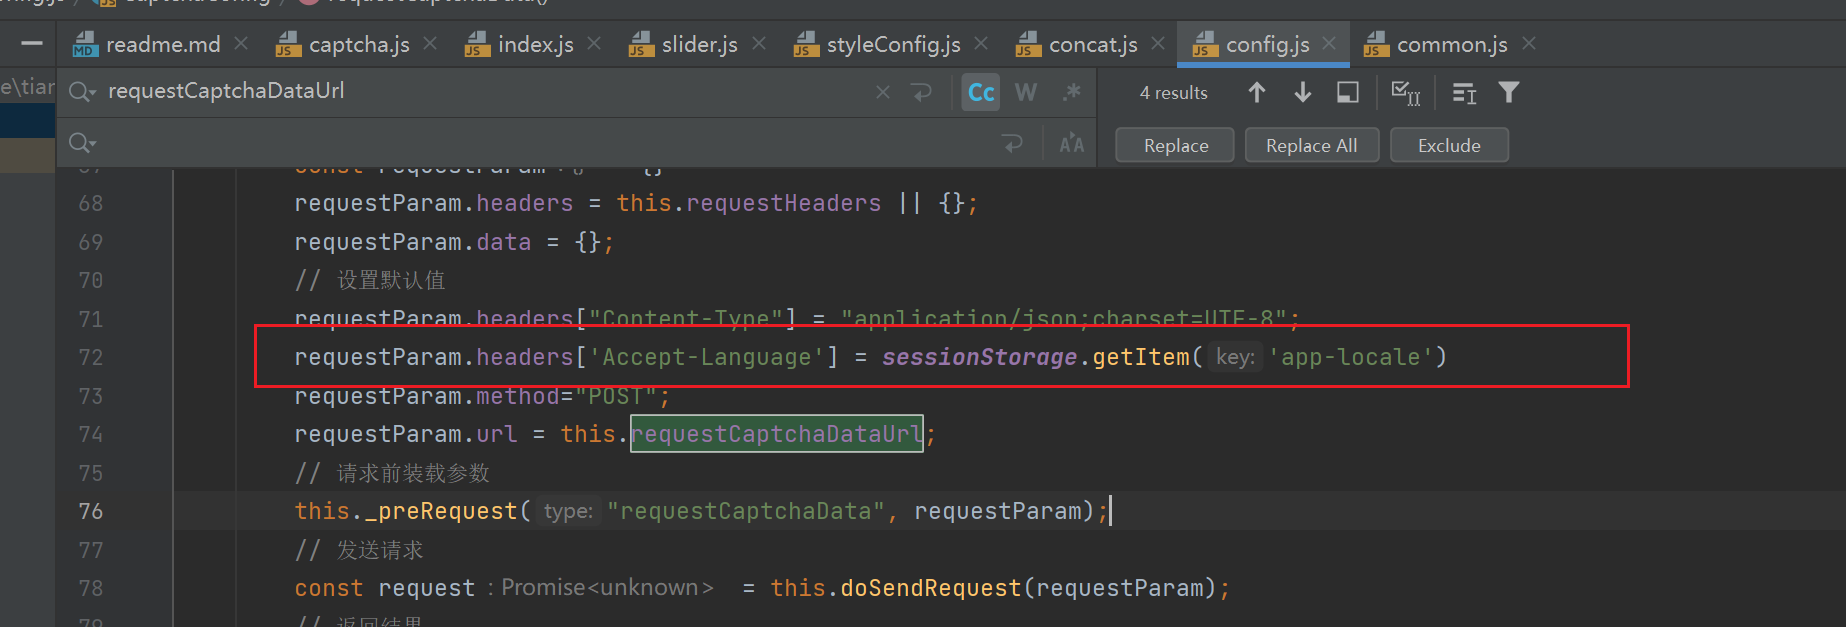Clear the search field text
This screenshot has height=627, width=1846.
pyautogui.click(x=883, y=93)
